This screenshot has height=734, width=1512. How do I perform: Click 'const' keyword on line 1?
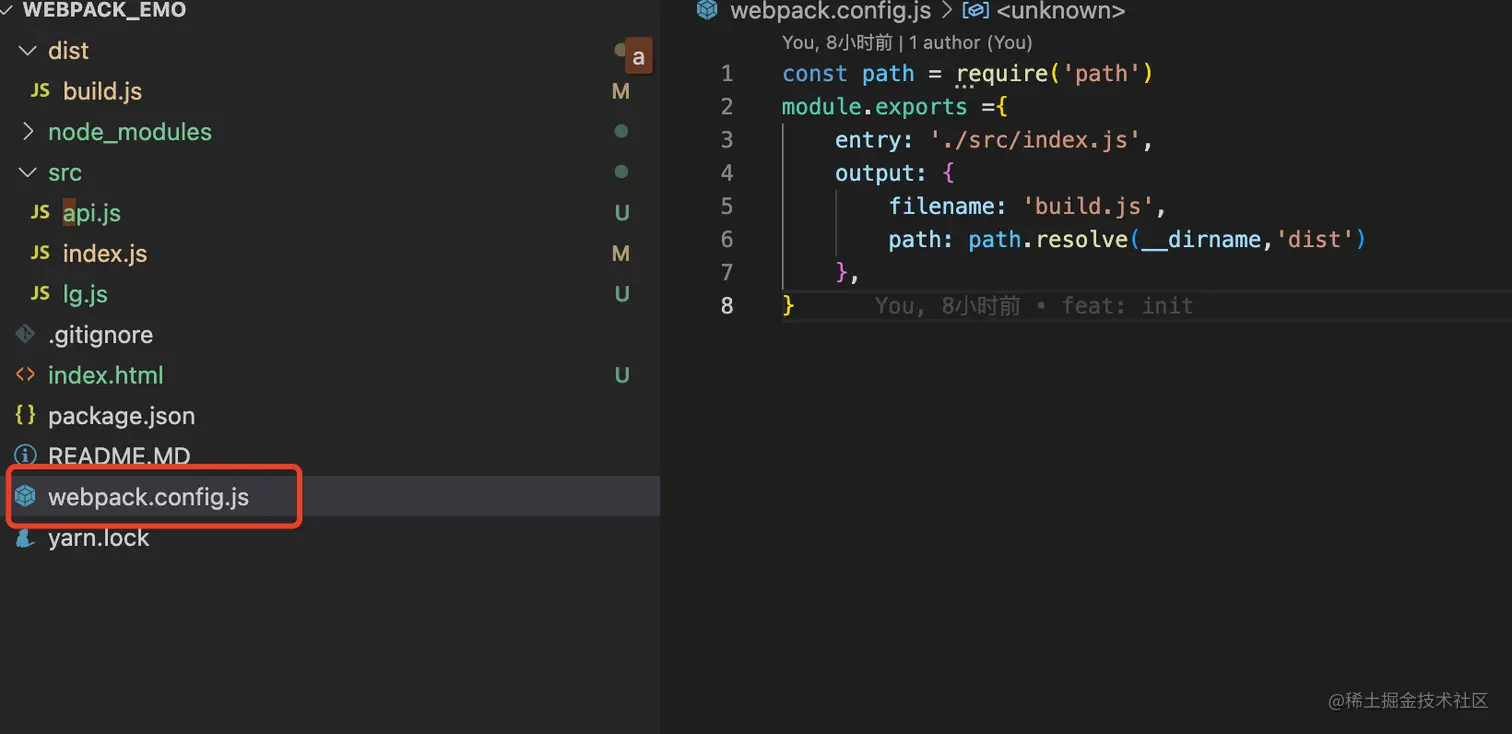[x=815, y=74]
